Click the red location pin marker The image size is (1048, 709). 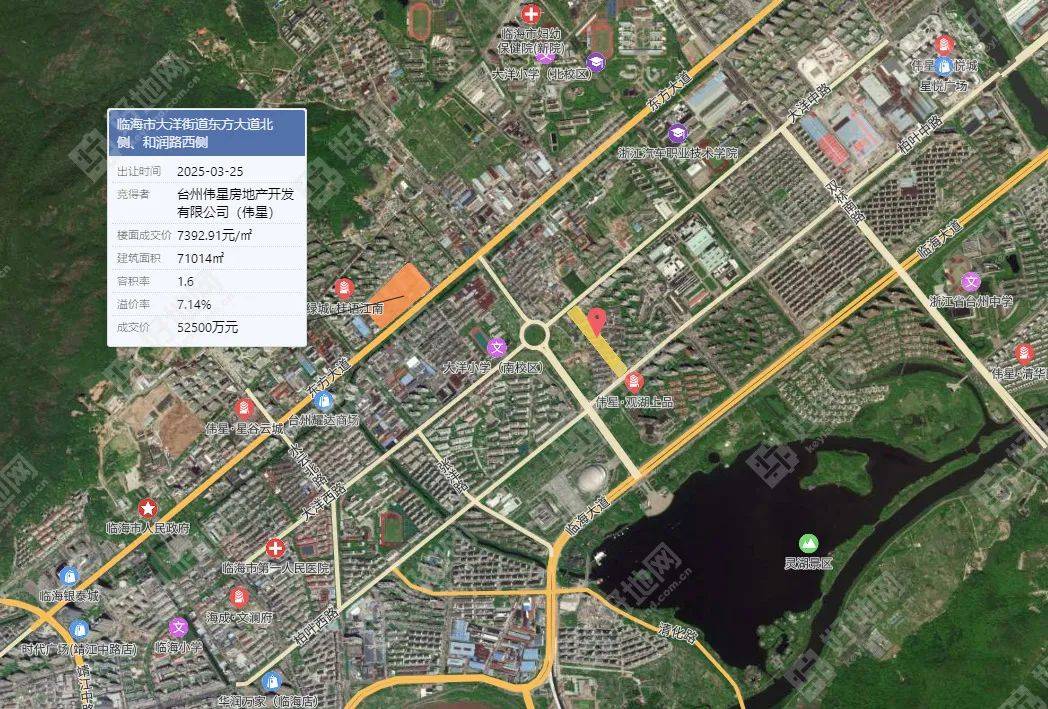point(597,321)
